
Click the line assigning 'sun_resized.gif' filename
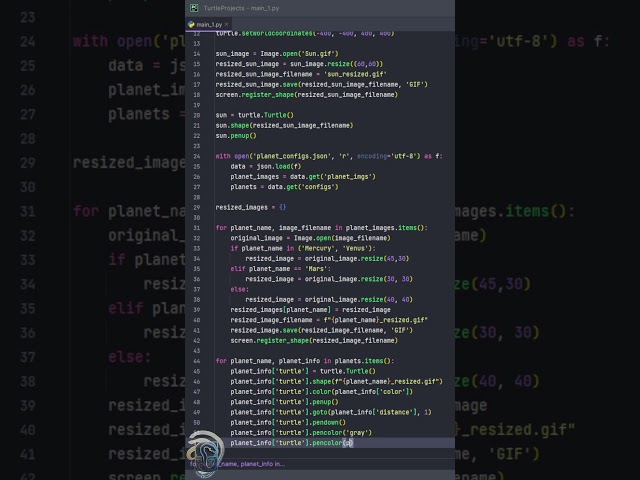pyautogui.click(x=301, y=74)
